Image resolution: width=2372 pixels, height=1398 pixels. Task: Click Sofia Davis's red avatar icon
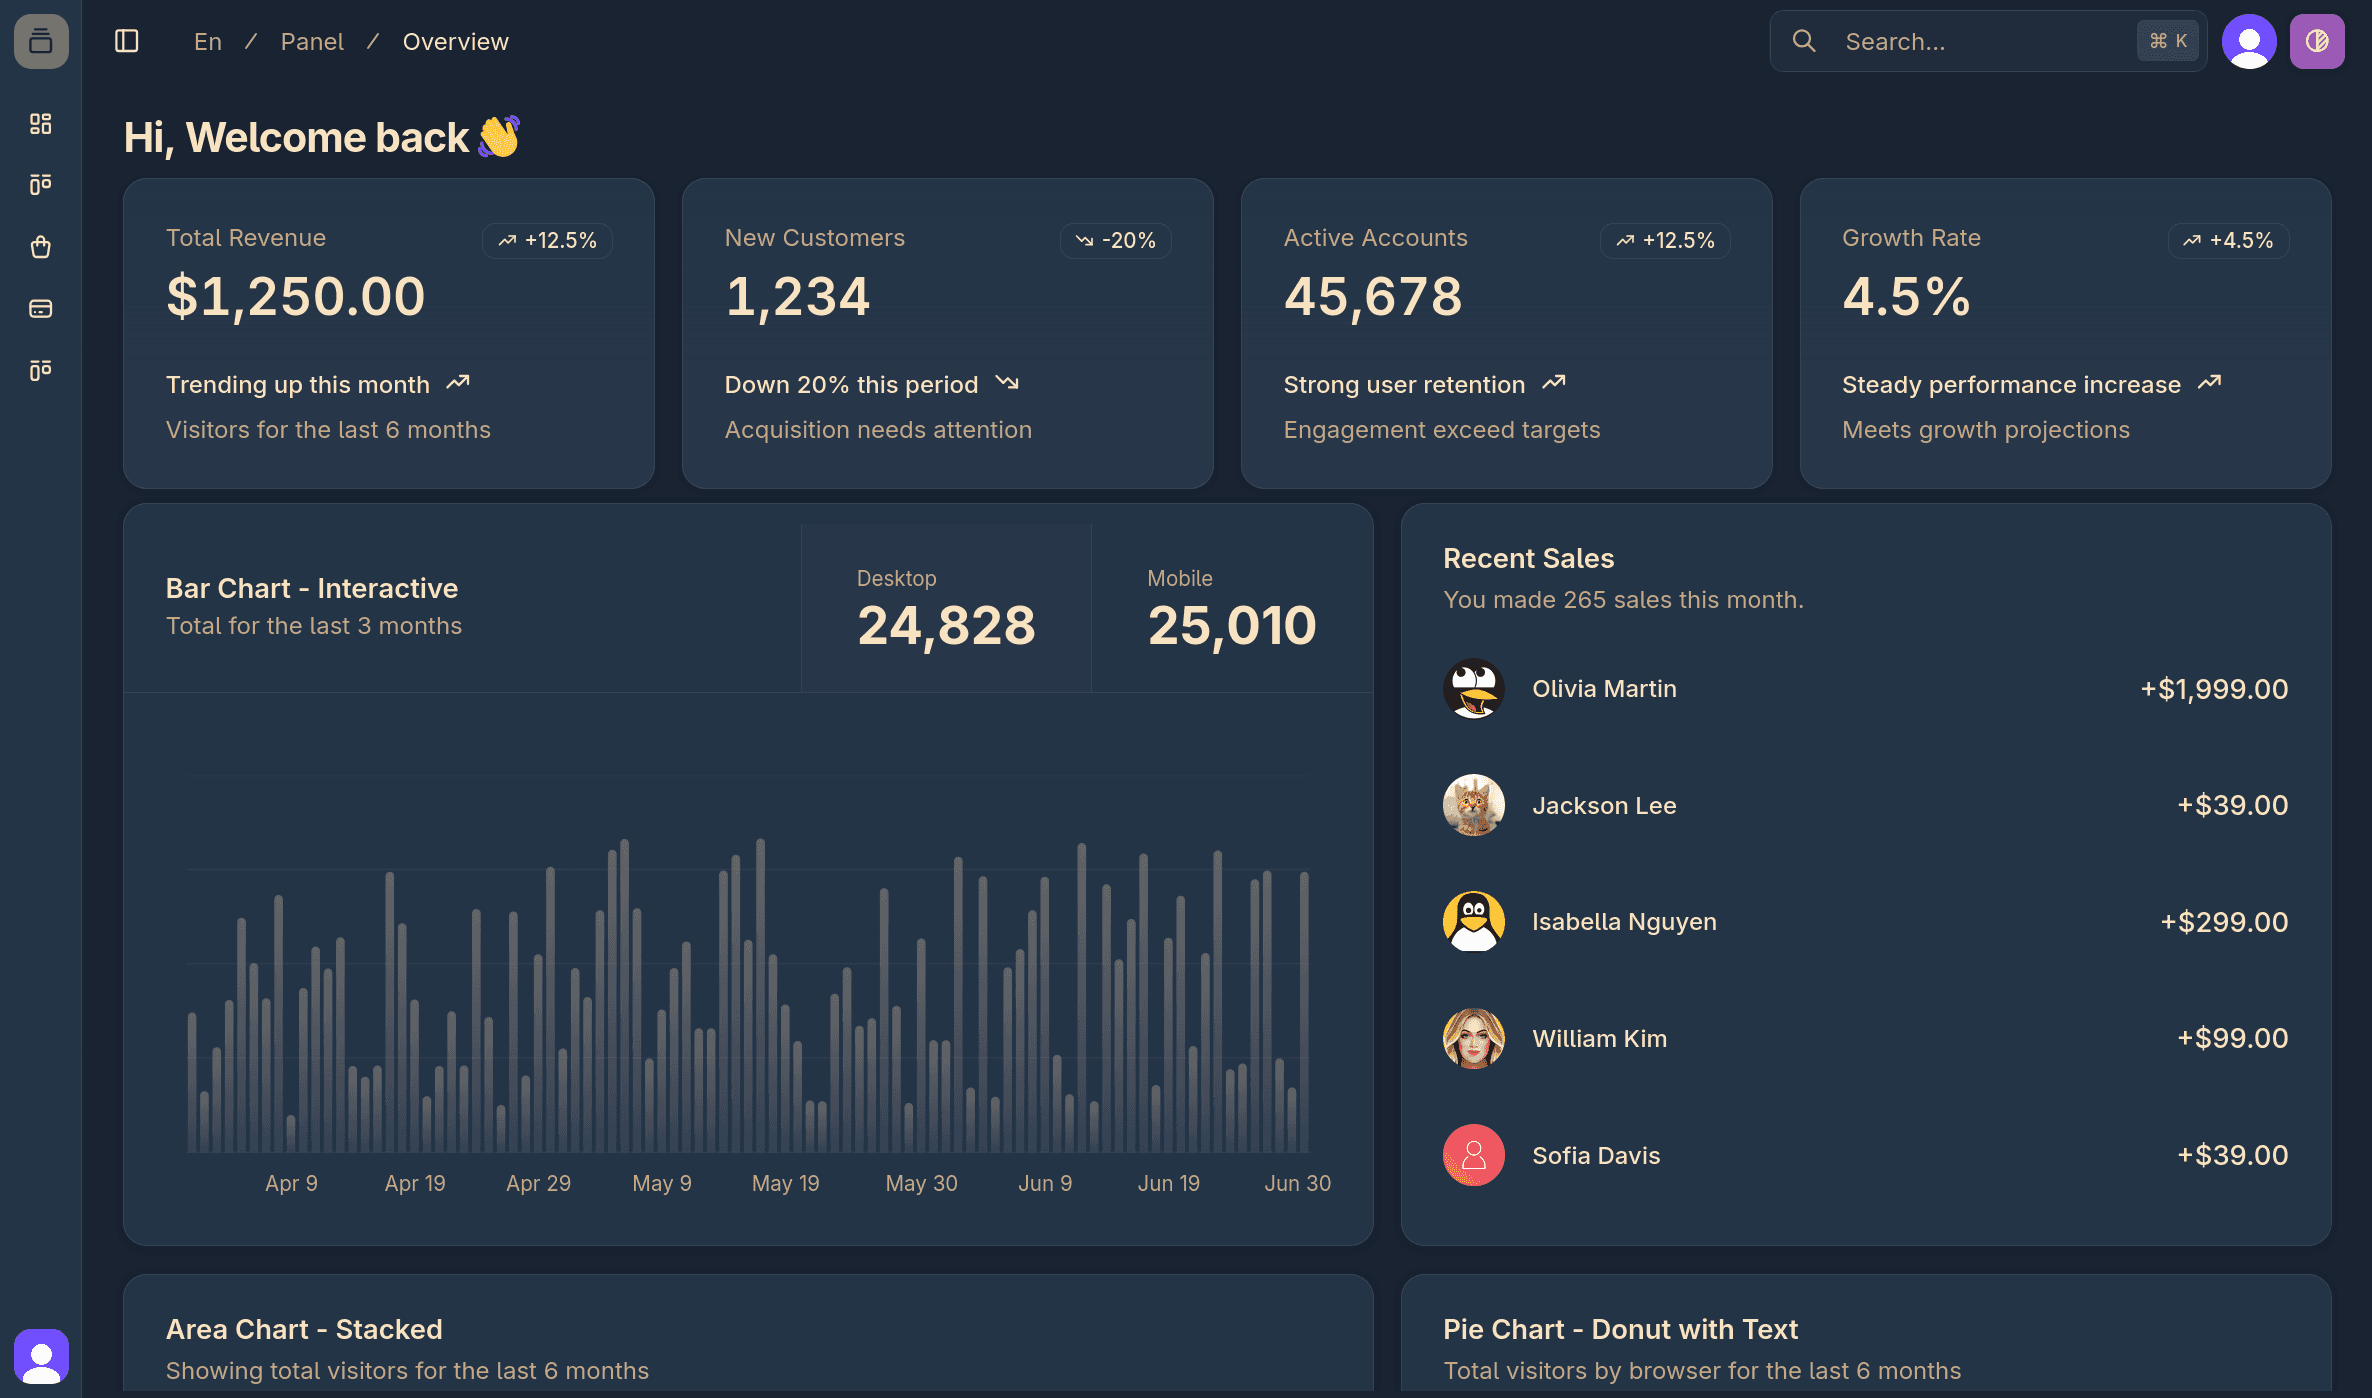(1473, 1155)
